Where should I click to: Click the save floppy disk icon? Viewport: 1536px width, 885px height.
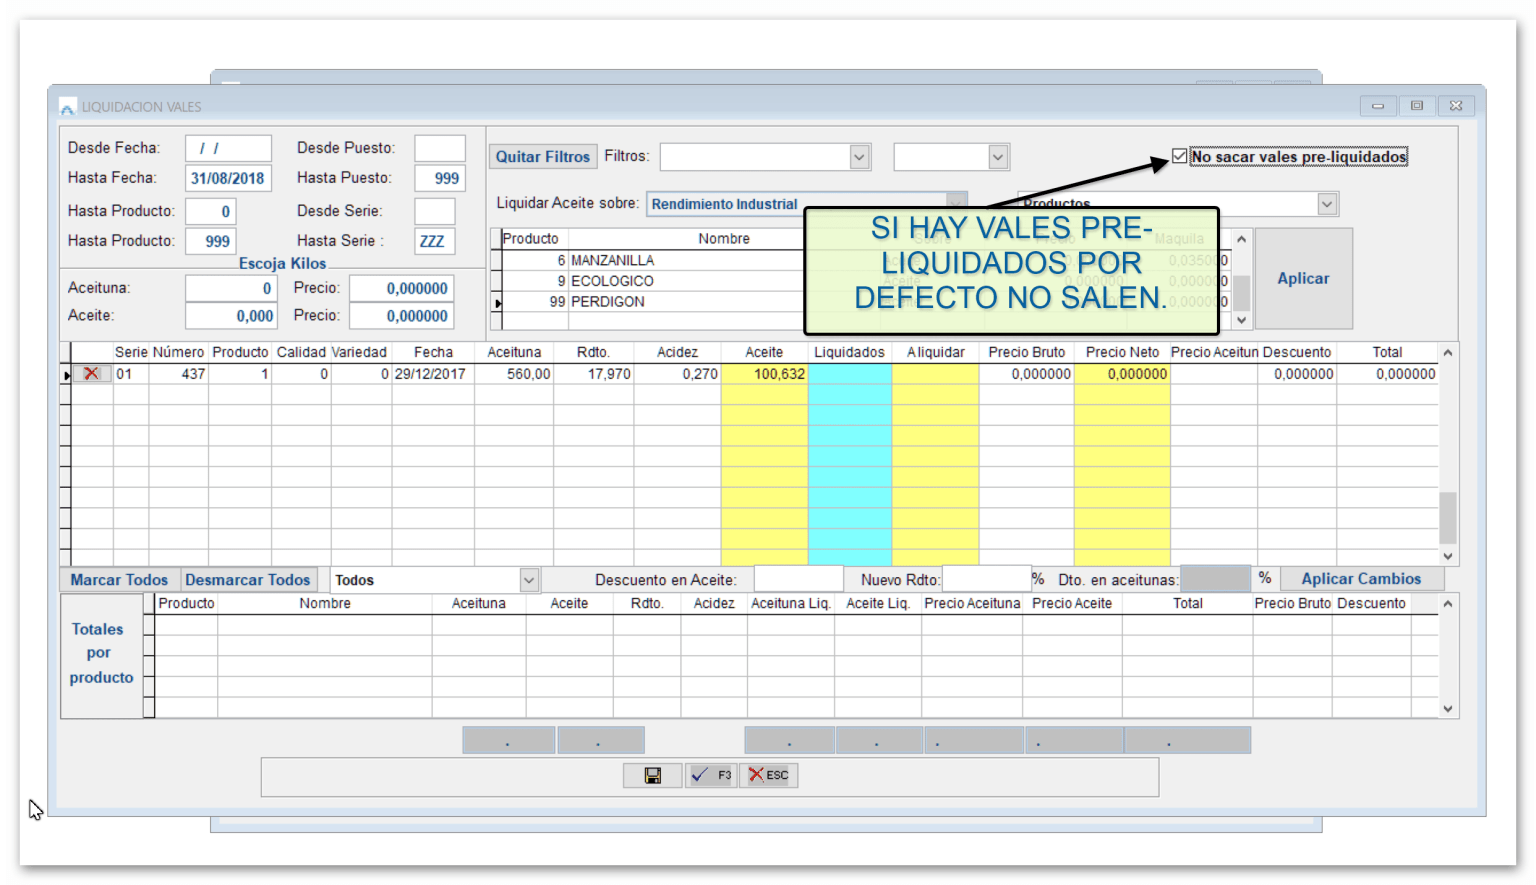click(652, 776)
